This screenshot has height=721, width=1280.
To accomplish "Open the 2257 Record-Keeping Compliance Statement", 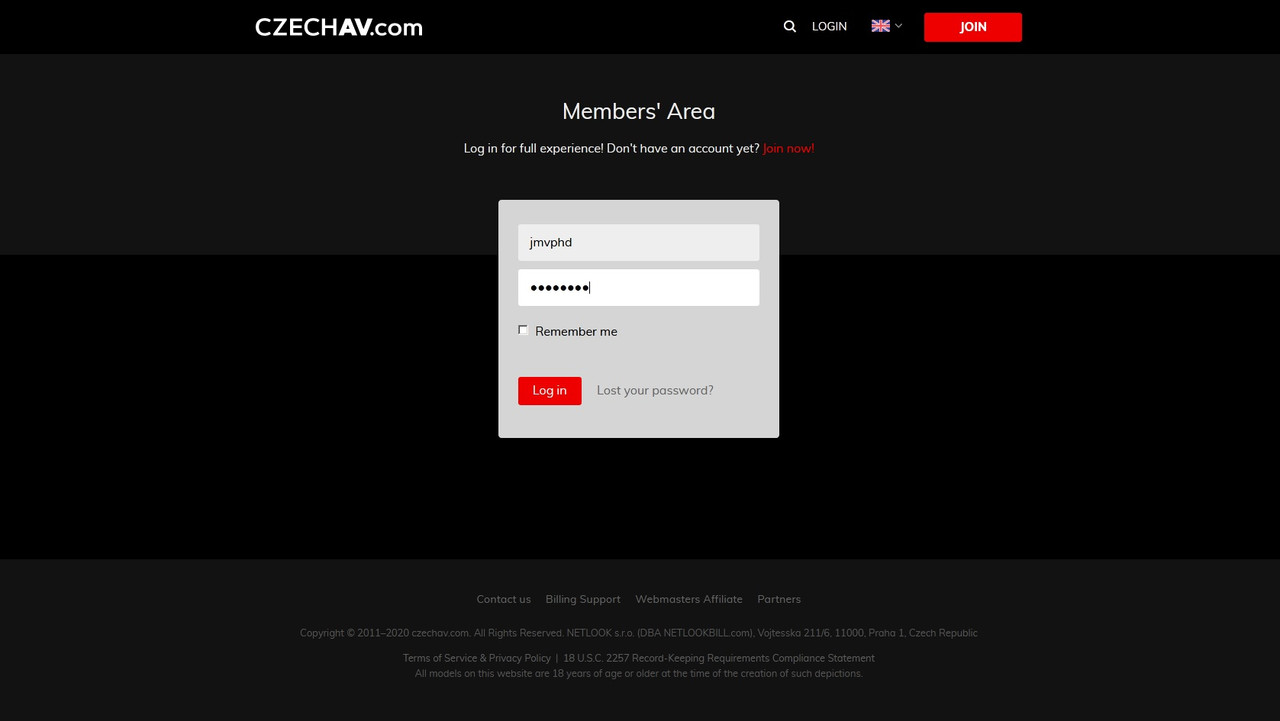I will click(x=719, y=658).
